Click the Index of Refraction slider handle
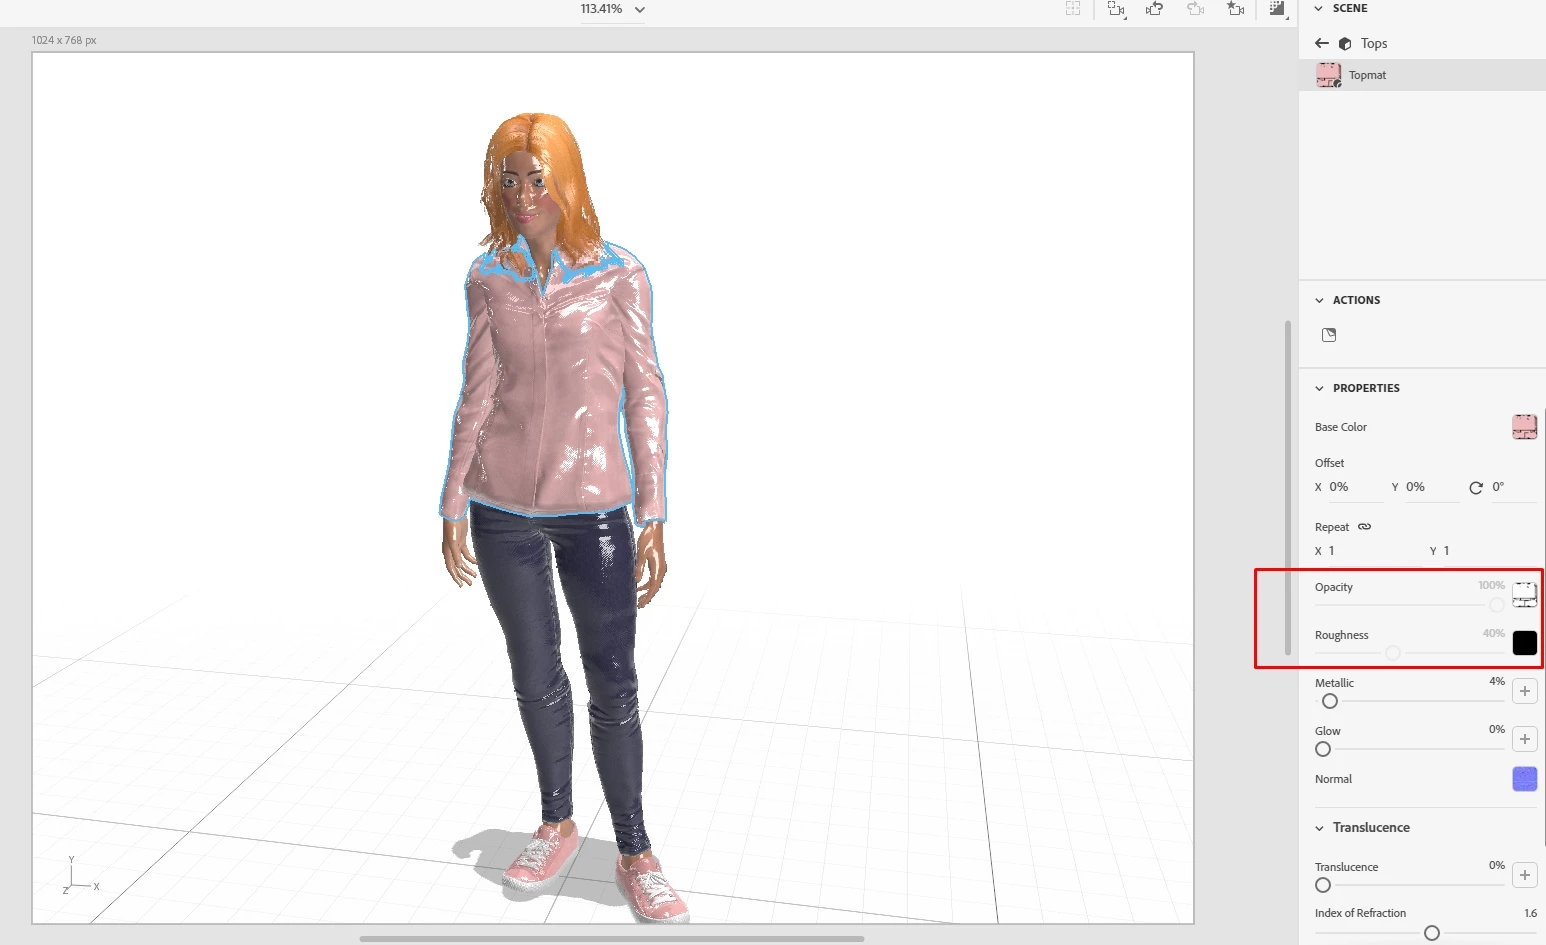Screen dimensions: 1546x945 pos(1431,933)
